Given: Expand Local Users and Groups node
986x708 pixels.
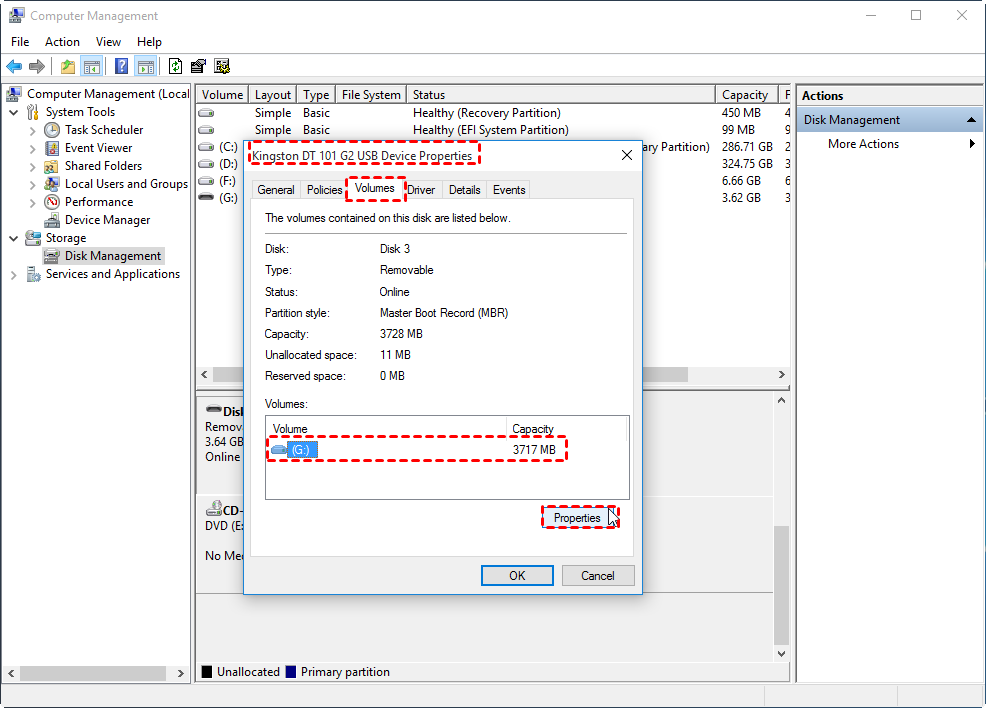Looking at the screenshot, I should [33, 185].
